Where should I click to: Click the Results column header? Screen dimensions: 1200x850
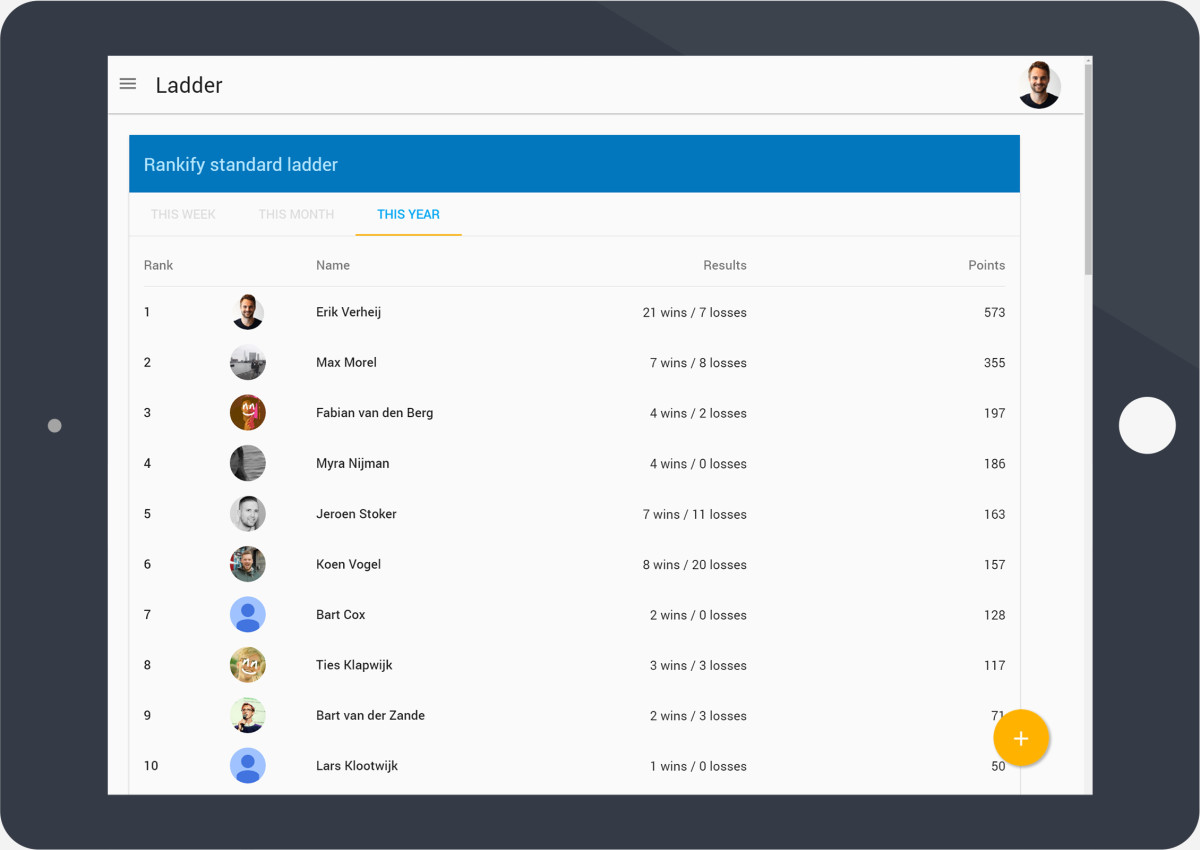click(x=725, y=265)
